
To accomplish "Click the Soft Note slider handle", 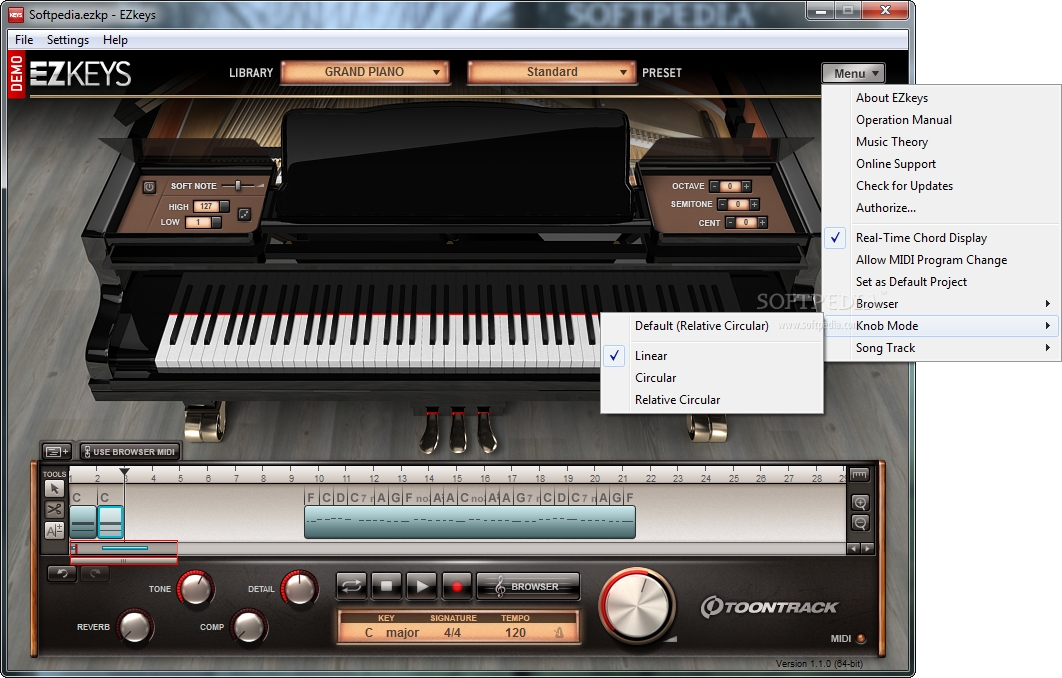I will tap(238, 185).
